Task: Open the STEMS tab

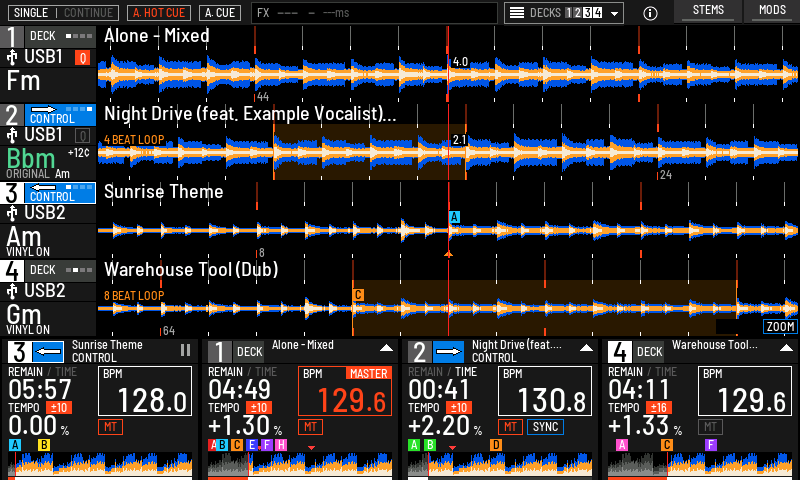Action: pos(708,10)
